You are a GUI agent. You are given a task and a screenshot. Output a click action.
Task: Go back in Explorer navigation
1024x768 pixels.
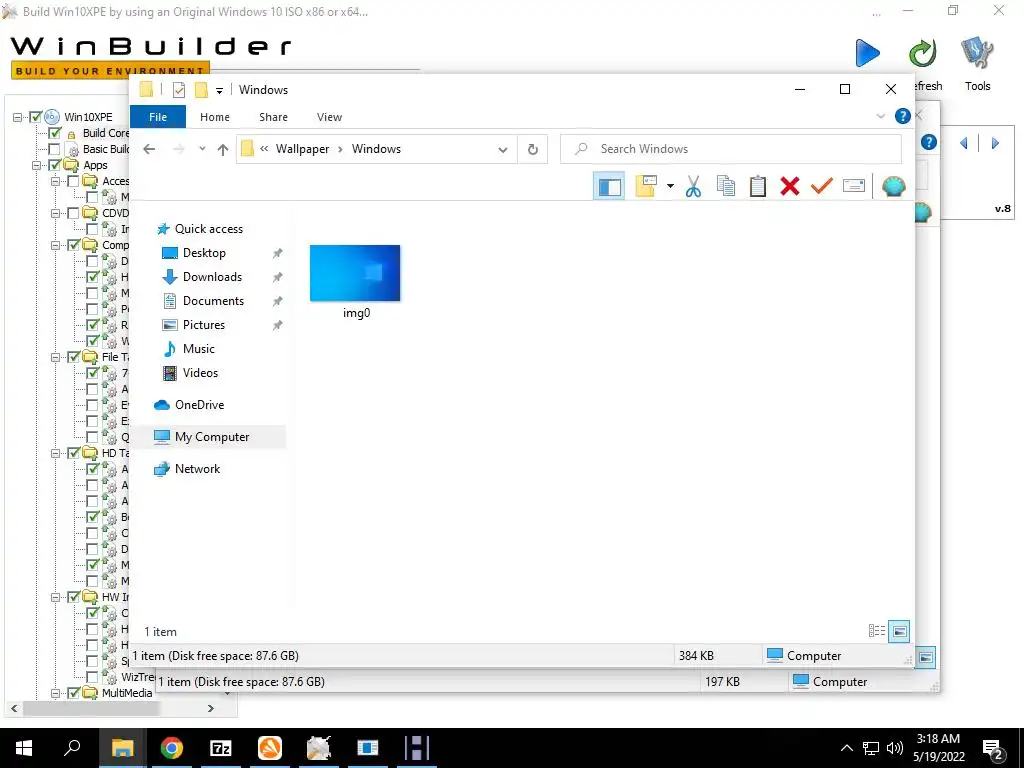click(149, 149)
